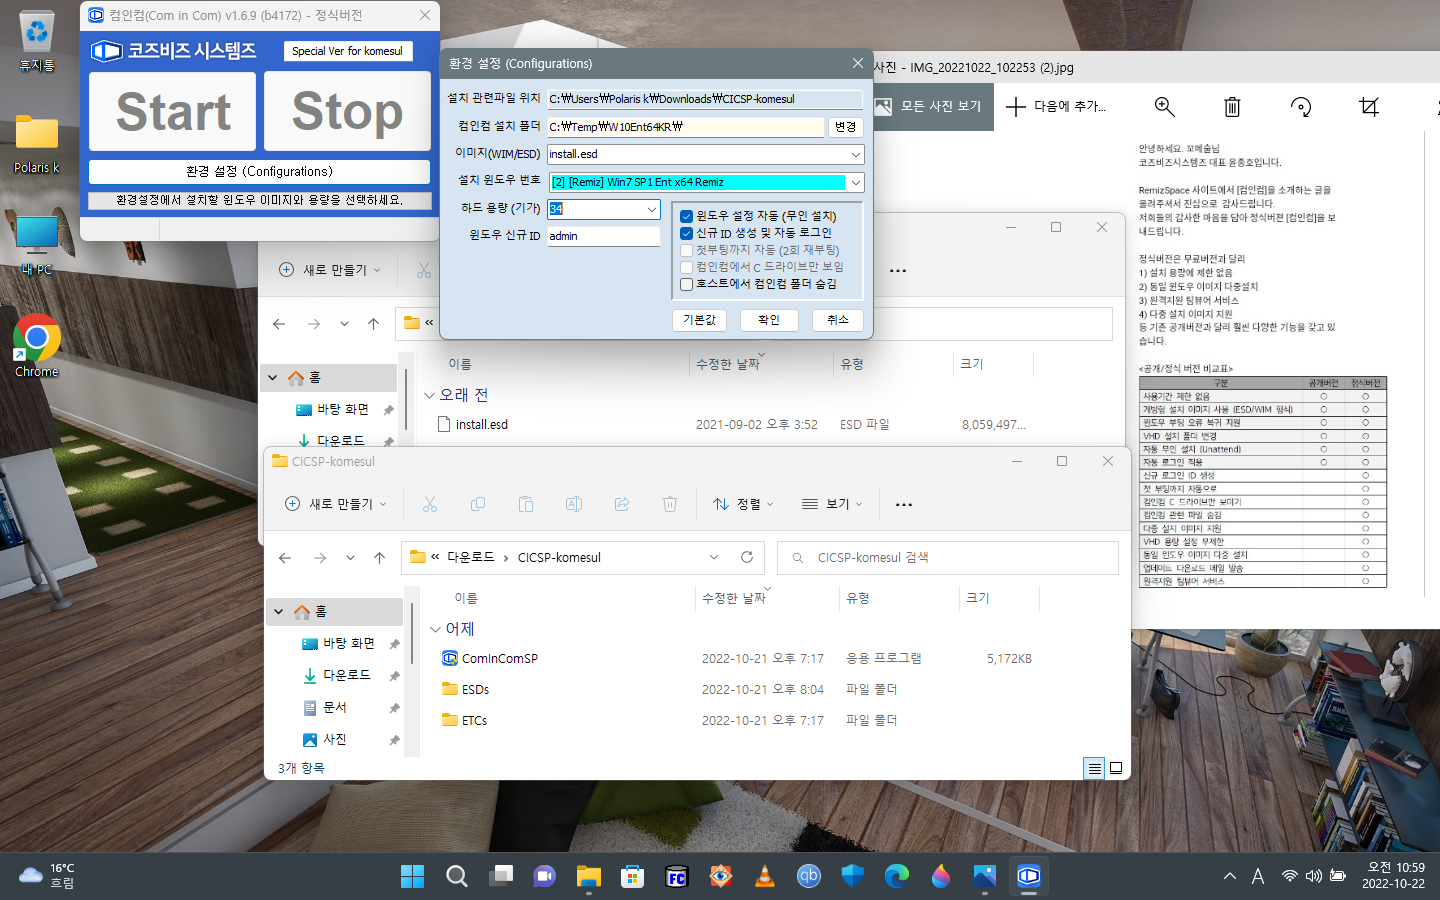
Task: Click the 컴인컴 설치 폴더 path field
Action: pos(685,127)
